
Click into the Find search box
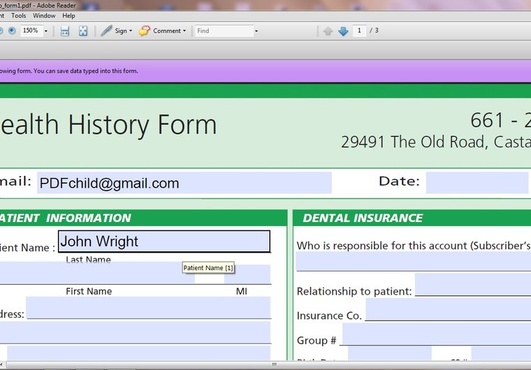[x=224, y=31]
